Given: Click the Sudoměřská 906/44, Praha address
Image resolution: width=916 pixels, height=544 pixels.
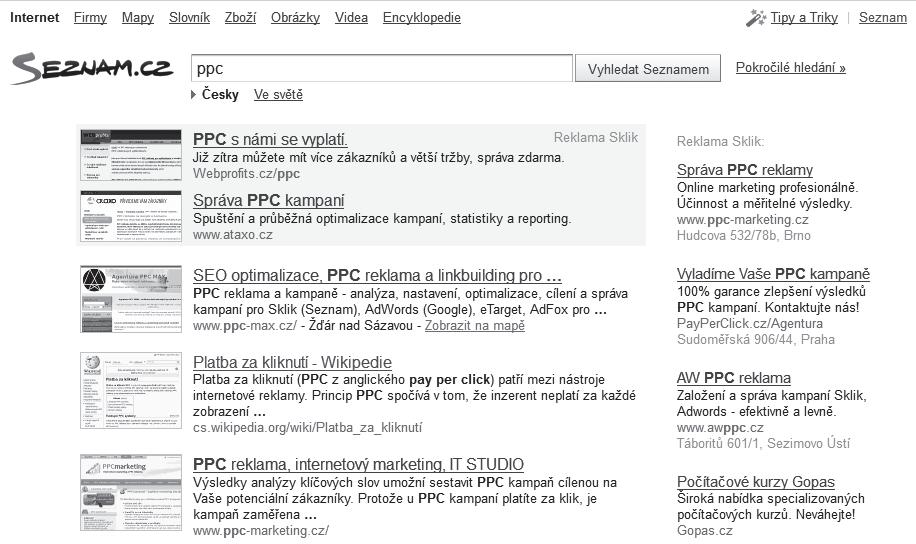Looking at the screenshot, I should 756,339.
